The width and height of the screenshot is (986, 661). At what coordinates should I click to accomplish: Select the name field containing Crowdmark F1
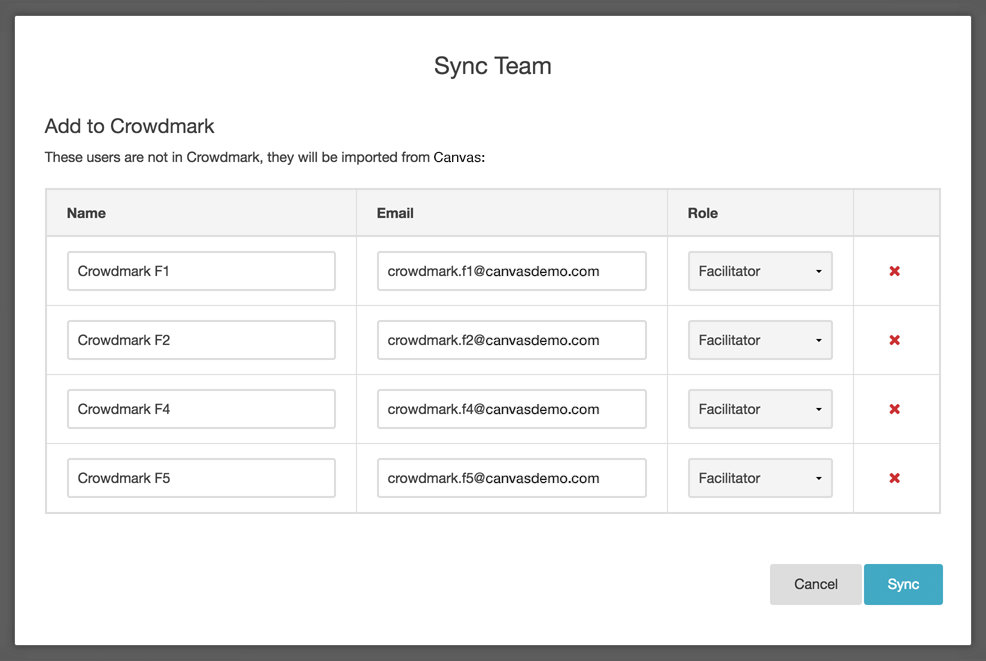pos(200,270)
